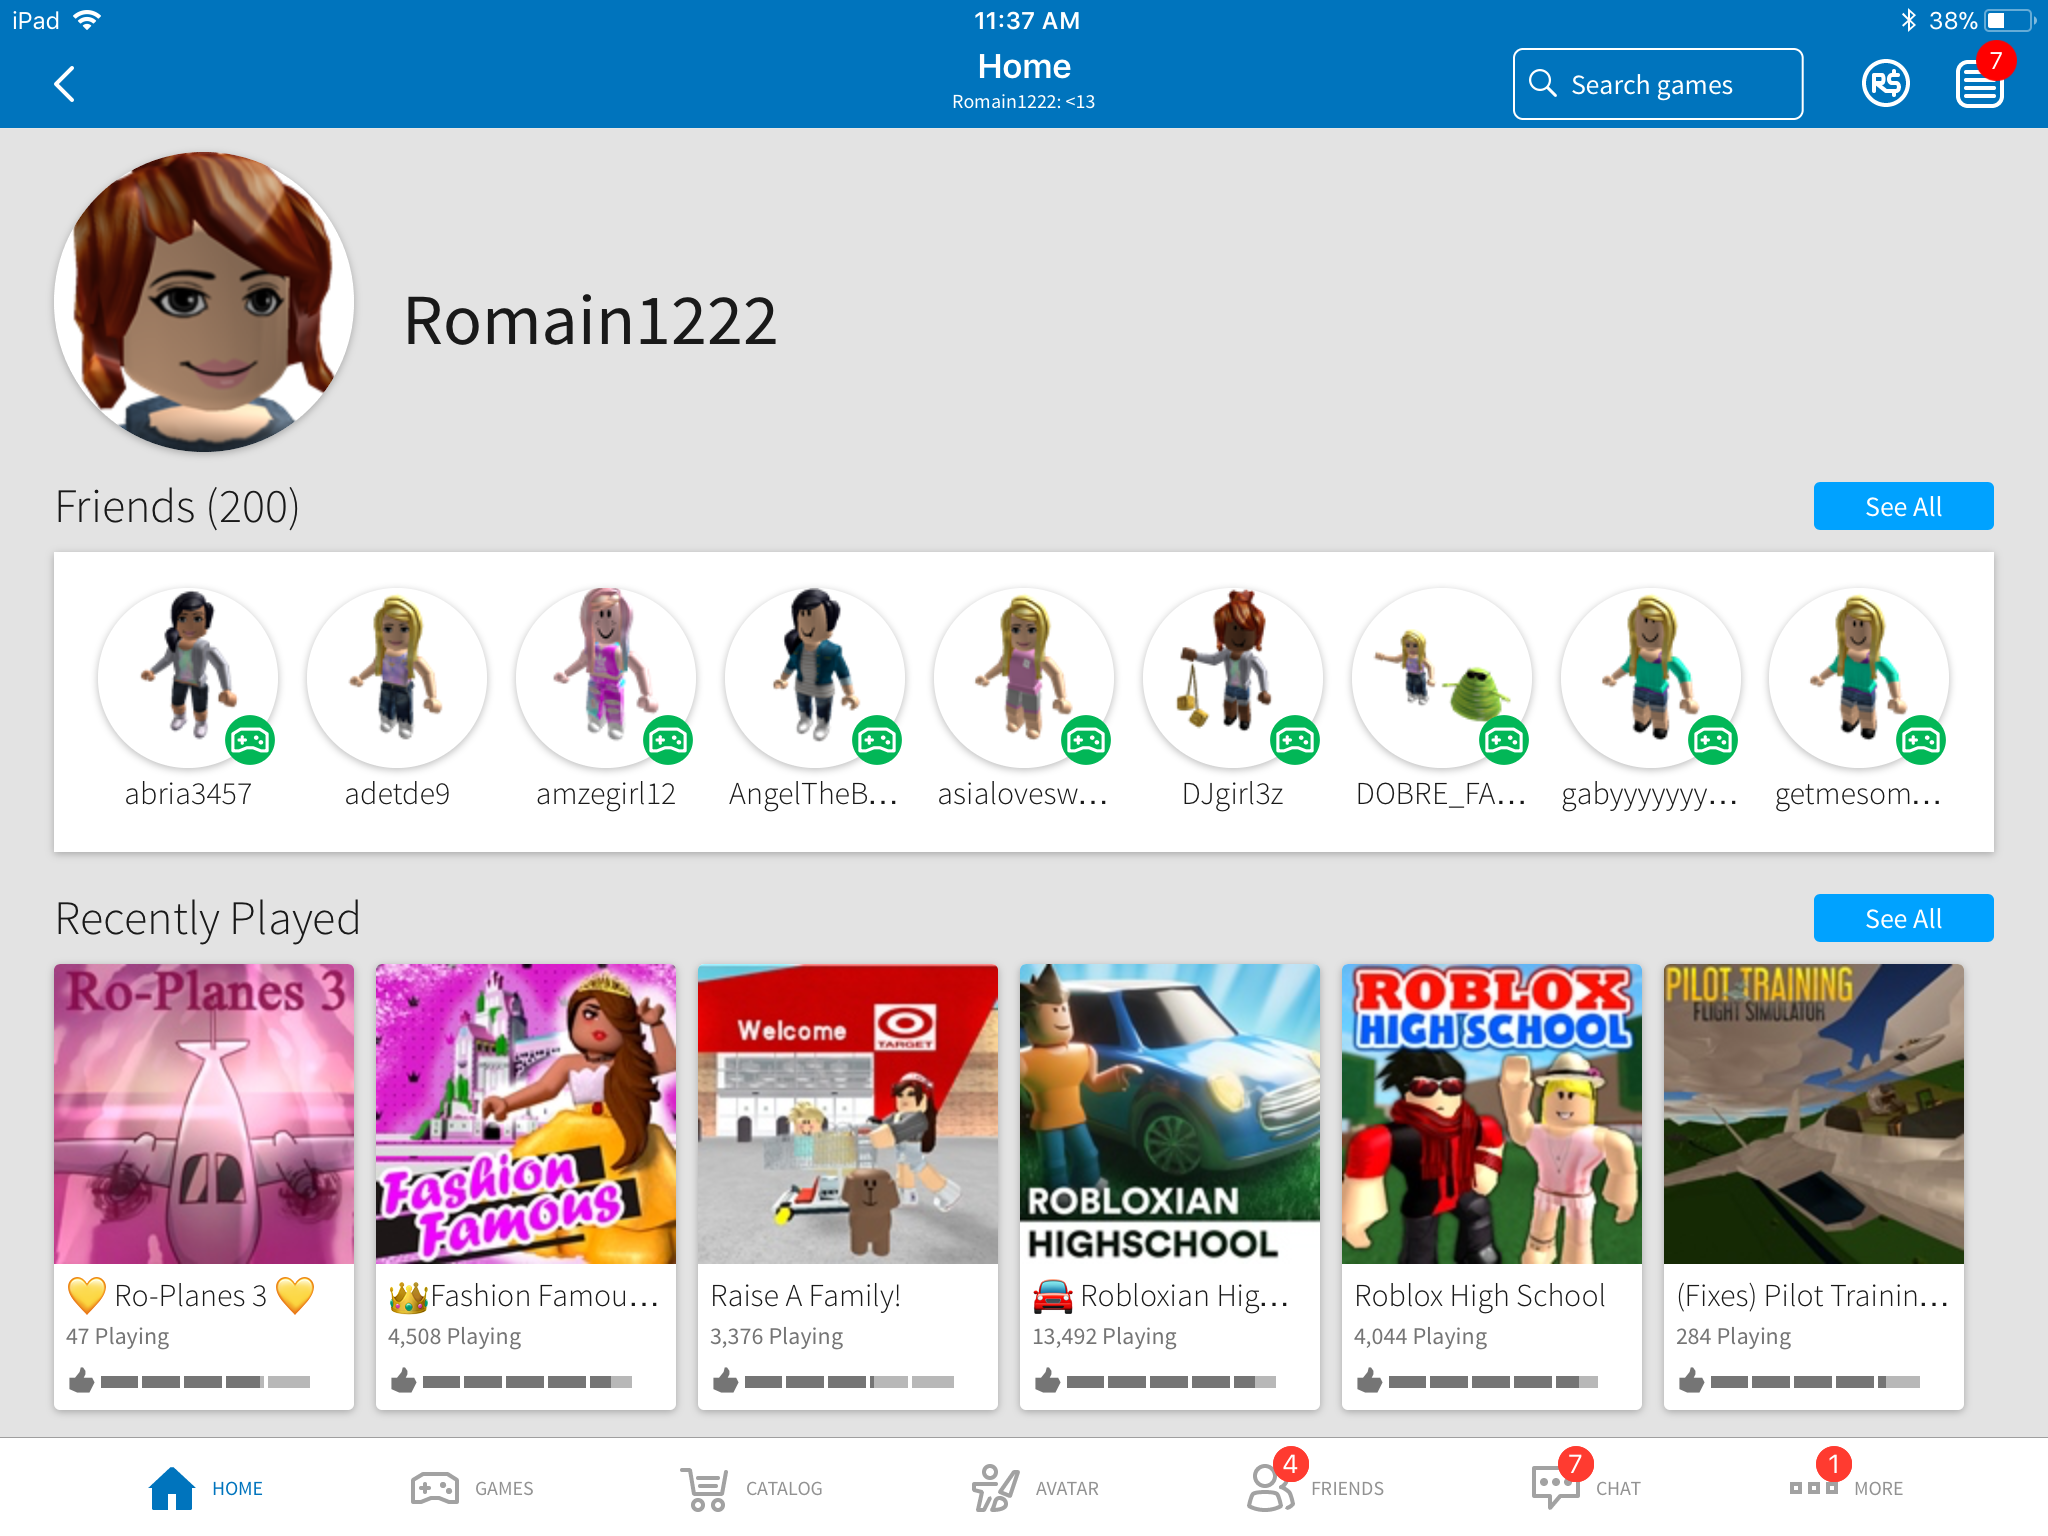Open the Ro-Planes 3 game thumbnail
This screenshot has height=1536, width=2048.
tap(204, 1114)
